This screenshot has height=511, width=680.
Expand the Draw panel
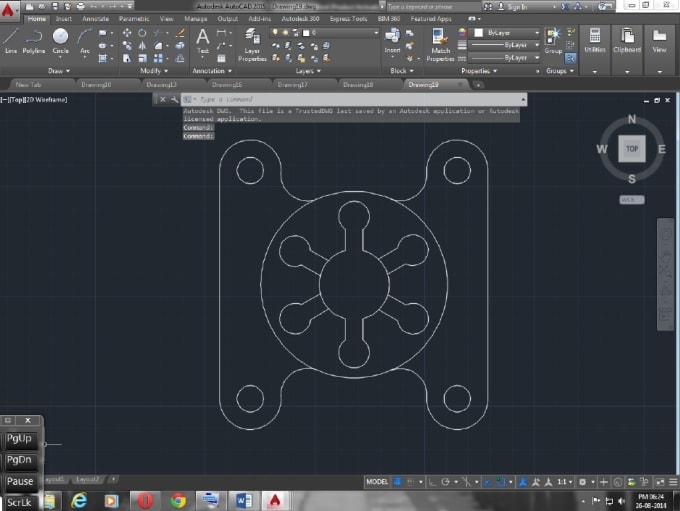tap(59, 71)
